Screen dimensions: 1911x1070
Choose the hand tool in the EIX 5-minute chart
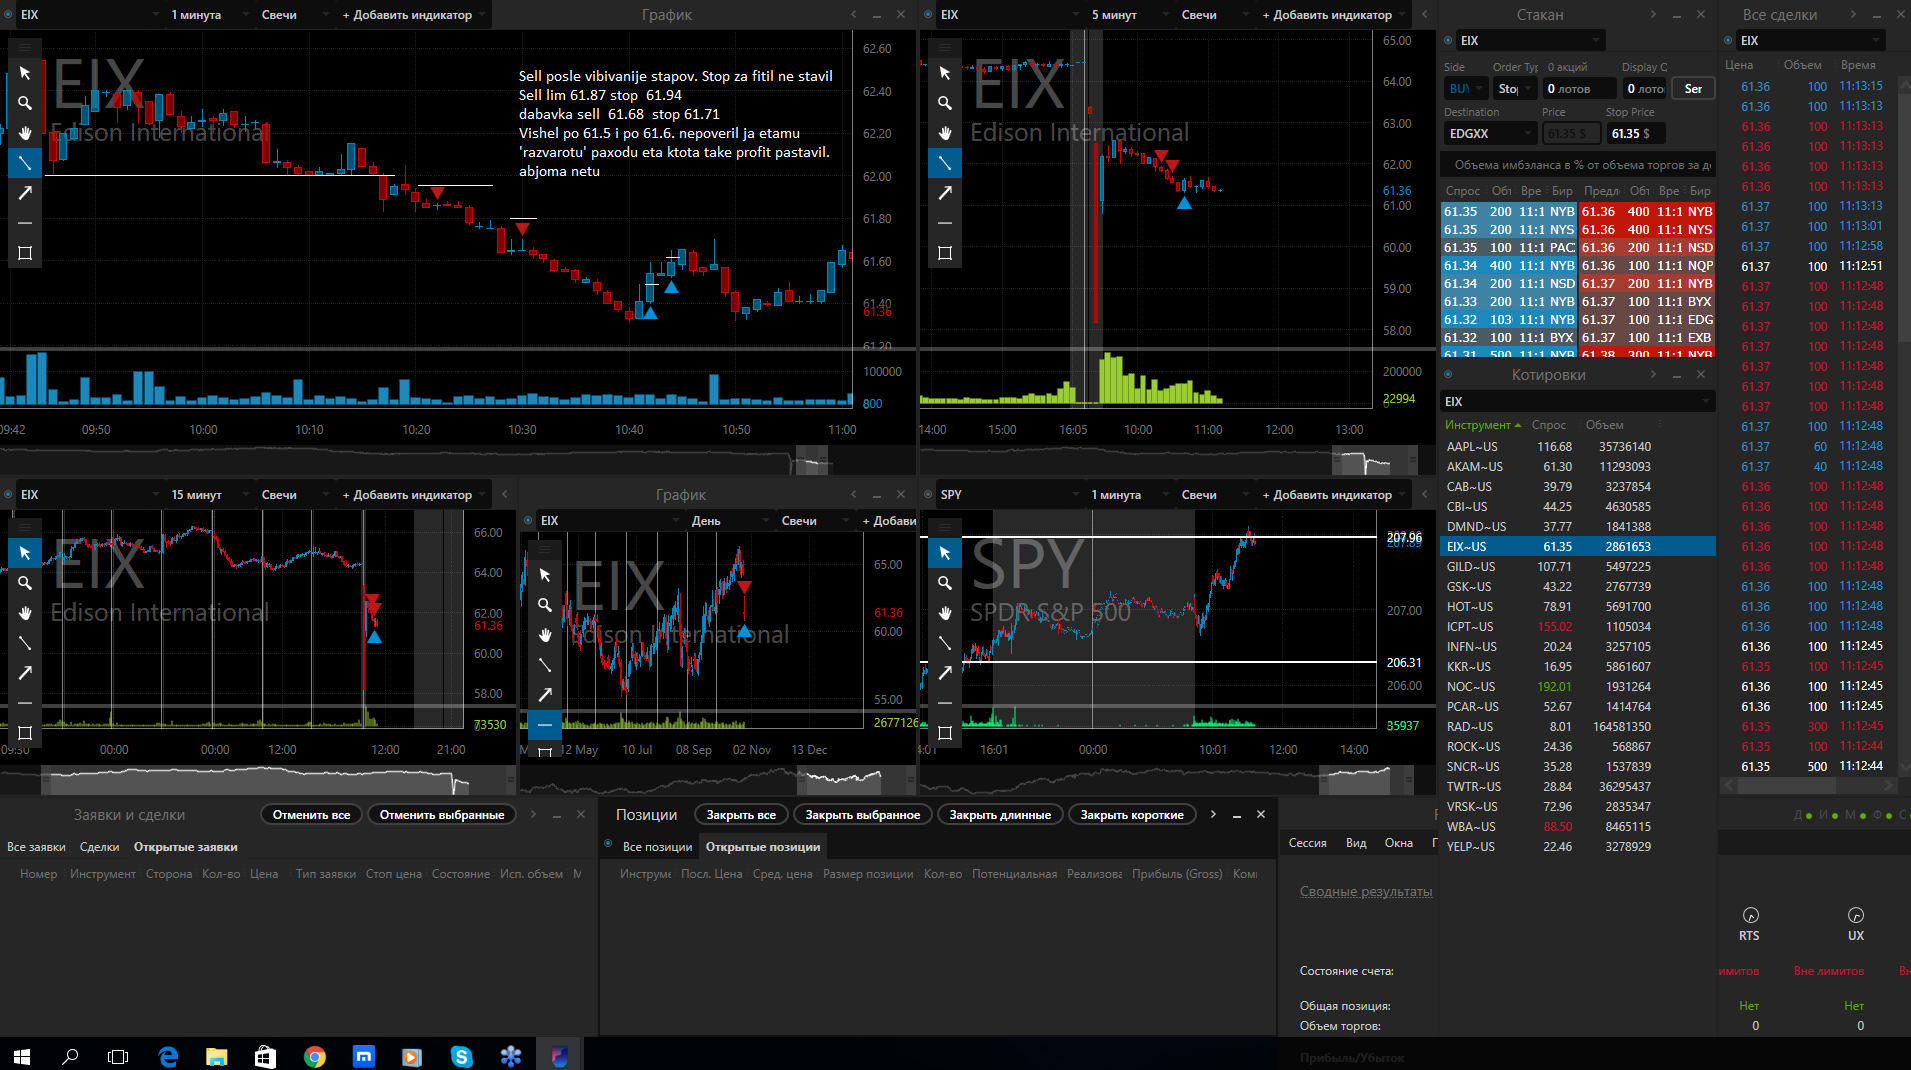(x=945, y=133)
